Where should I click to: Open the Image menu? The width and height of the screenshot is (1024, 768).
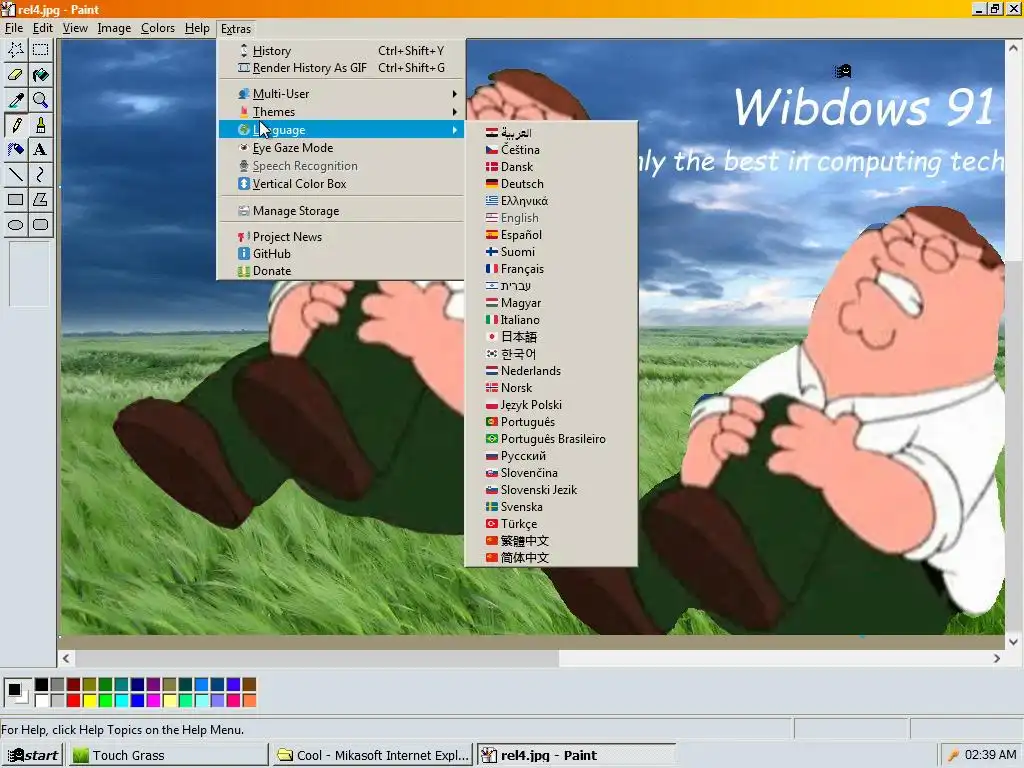[114, 28]
